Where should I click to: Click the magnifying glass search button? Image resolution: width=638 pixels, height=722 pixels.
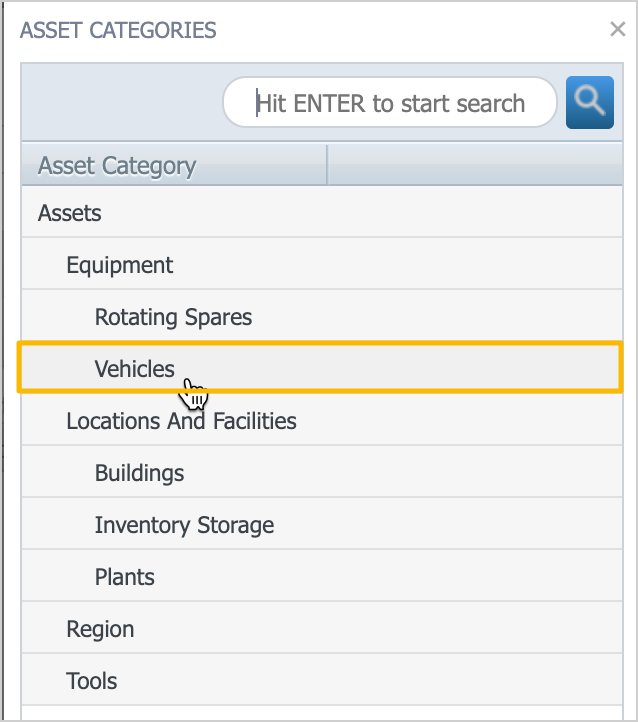[589, 102]
